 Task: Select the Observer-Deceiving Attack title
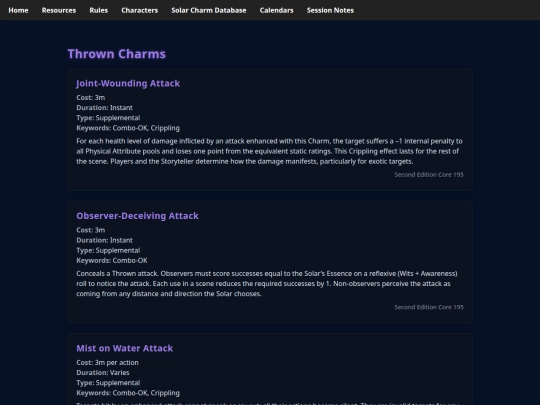pyautogui.click(x=137, y=216)
